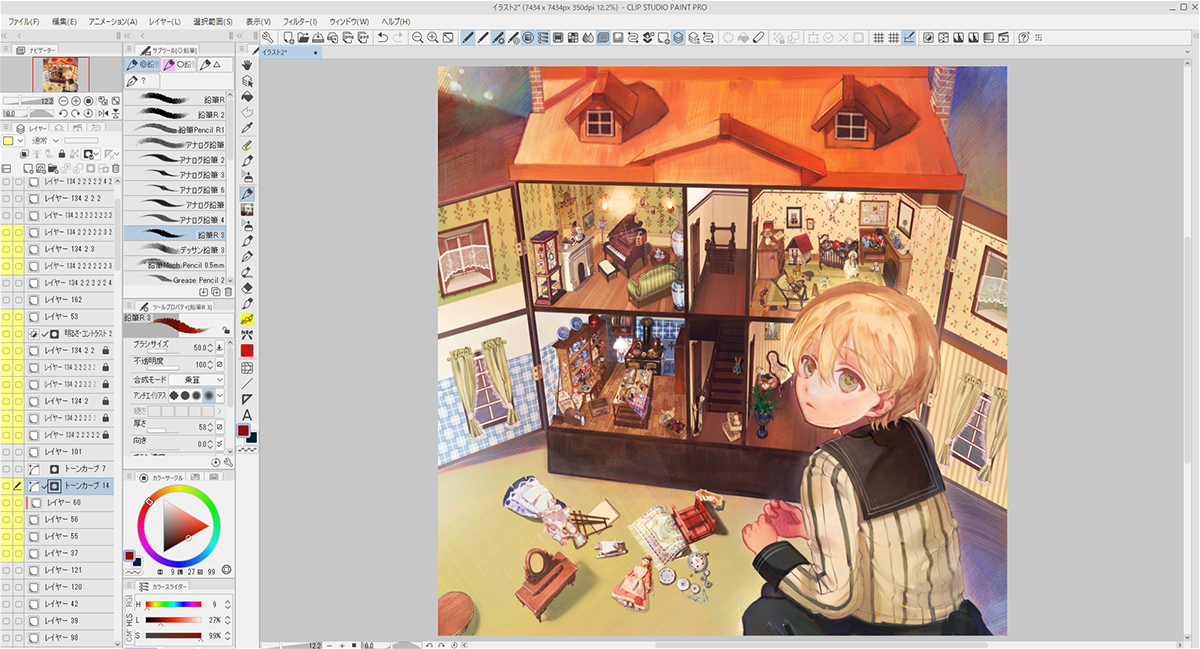Select the Eraser tool
The image size is (1200, 649).
tap(247, 287)
